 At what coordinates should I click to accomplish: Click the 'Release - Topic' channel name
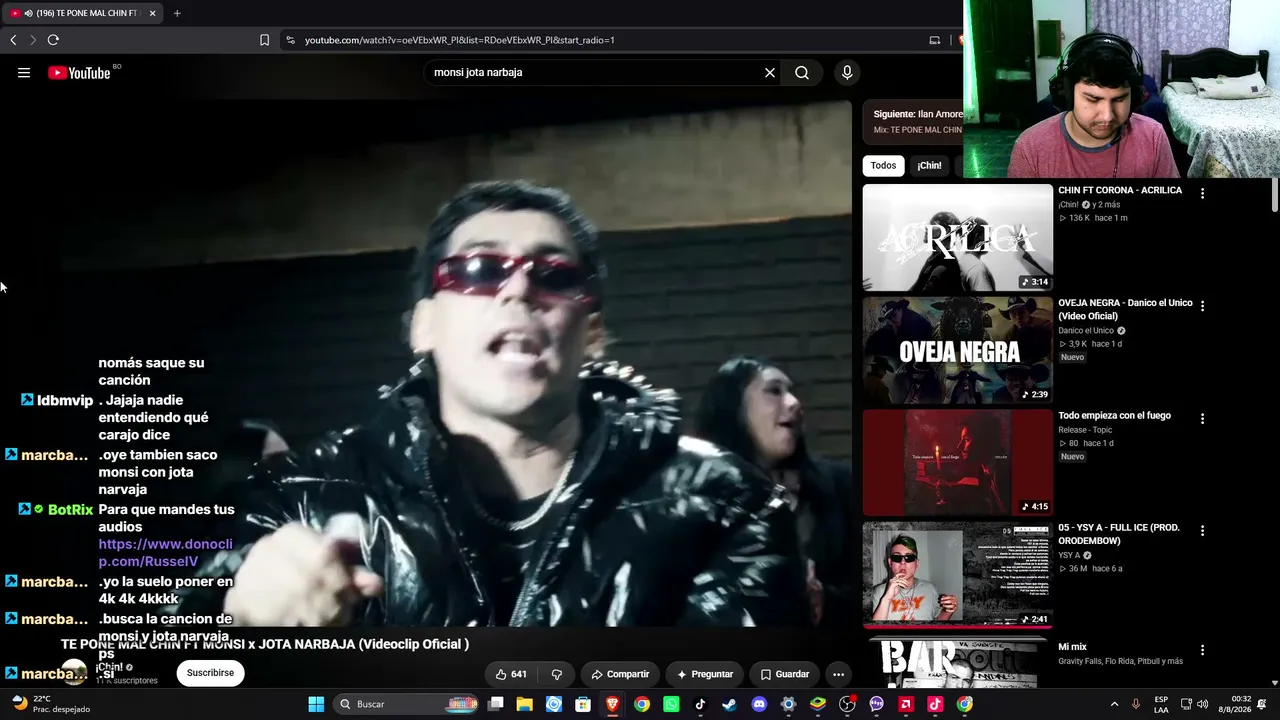(1085, 430)
